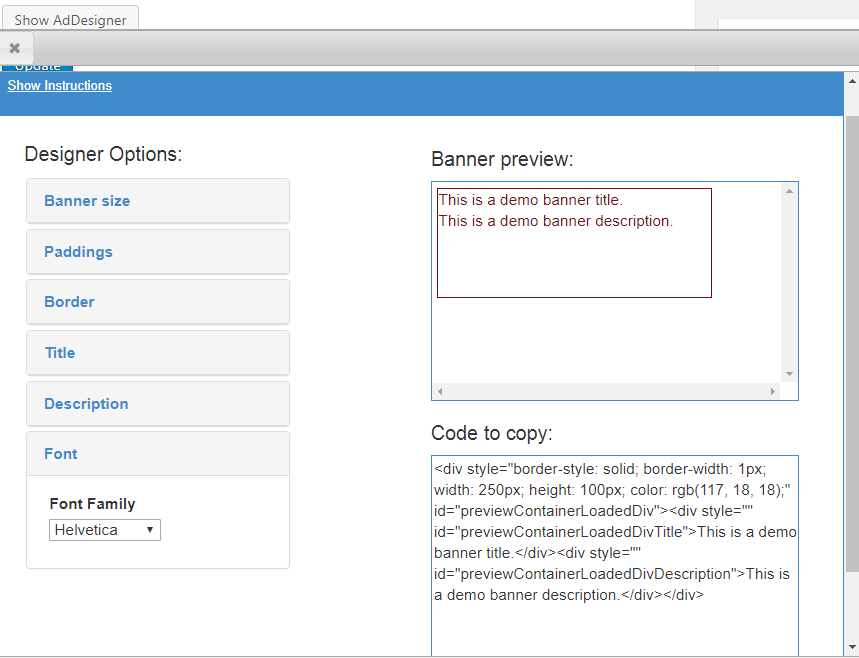
Task: Click the demo banner title text in preview
Action: [x=530, y=200]
